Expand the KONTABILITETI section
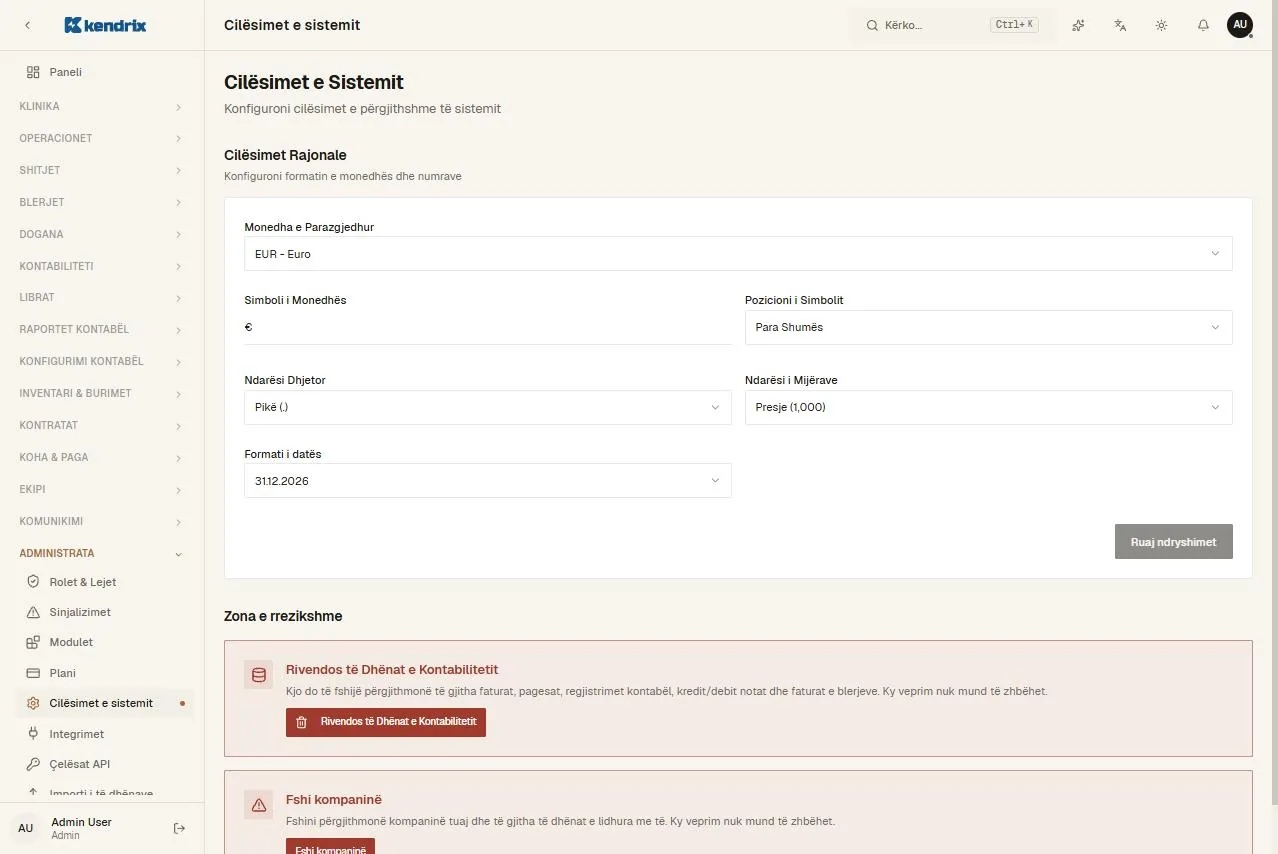 click(x=102, y=266)
